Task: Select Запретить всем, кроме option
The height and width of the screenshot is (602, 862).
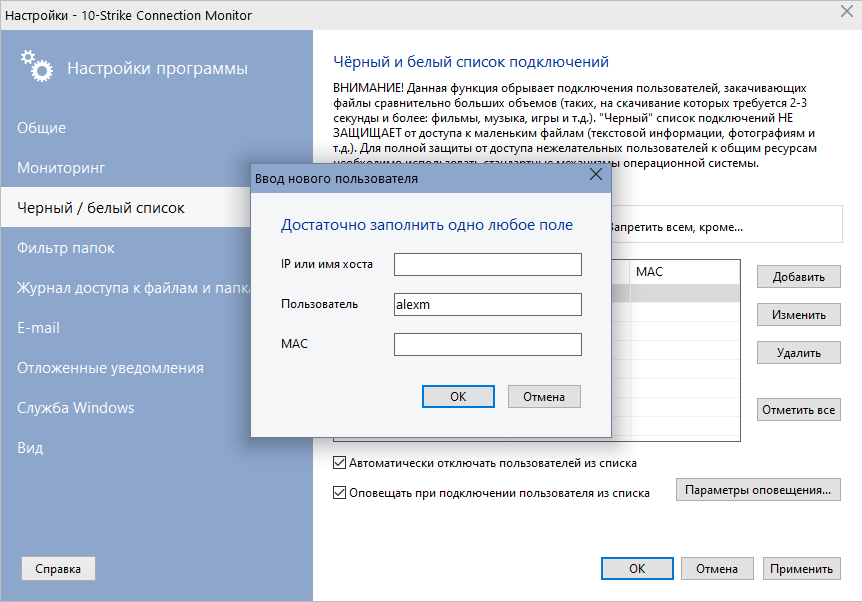Action: pyautogui.click(x=676, y=227)
